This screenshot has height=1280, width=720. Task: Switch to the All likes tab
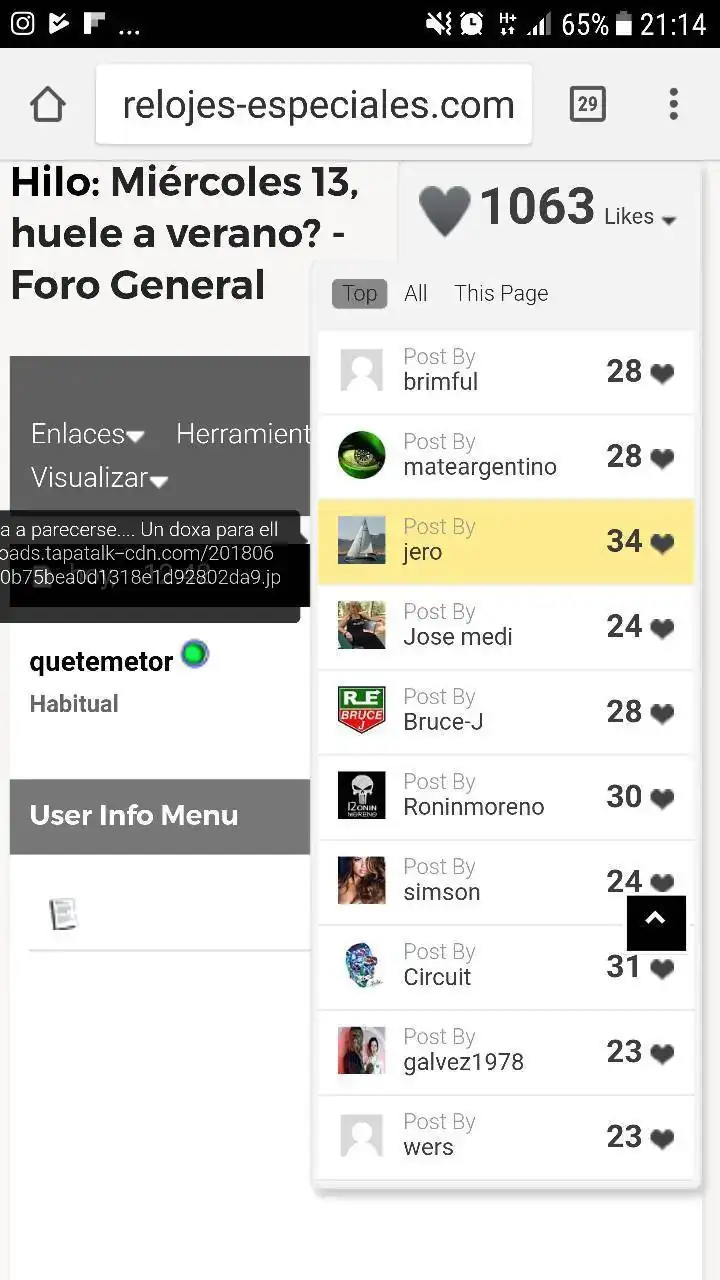[416, 293]
